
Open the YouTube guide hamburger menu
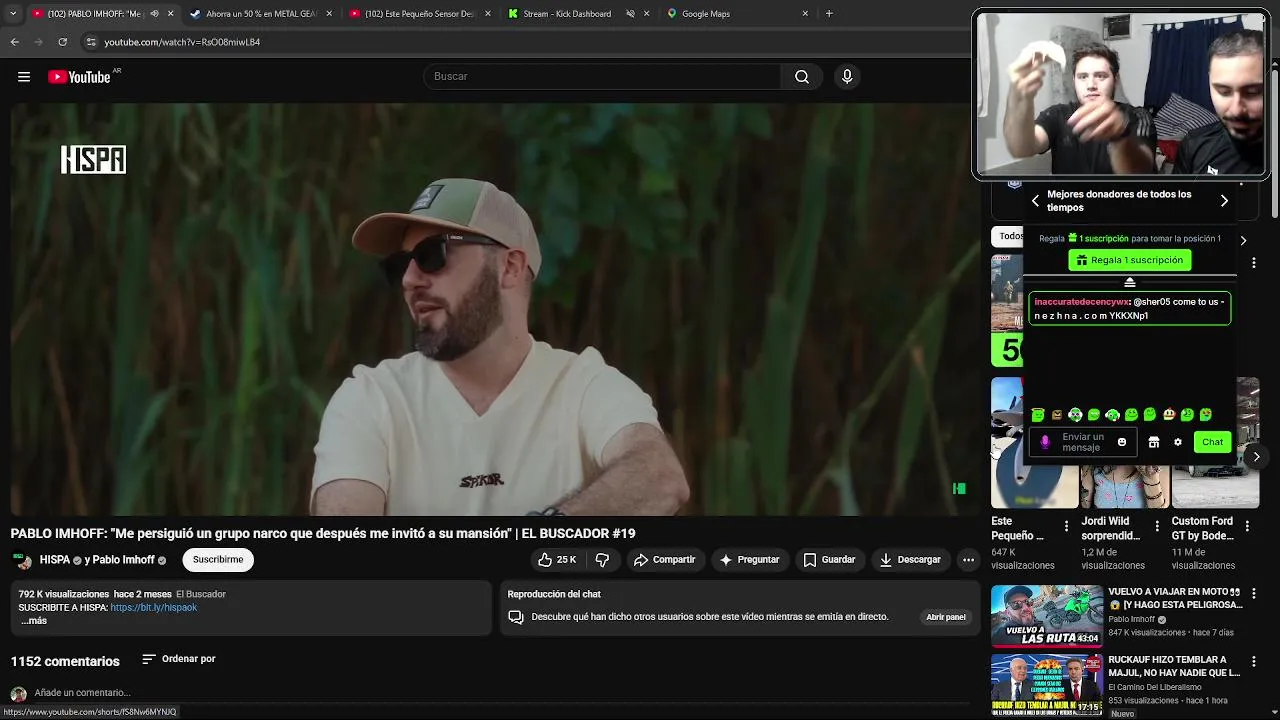coord(24,77)
